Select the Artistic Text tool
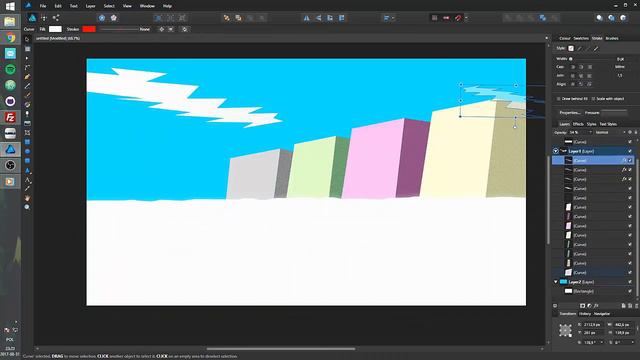The image size is (640, 360). coord(27,170)
